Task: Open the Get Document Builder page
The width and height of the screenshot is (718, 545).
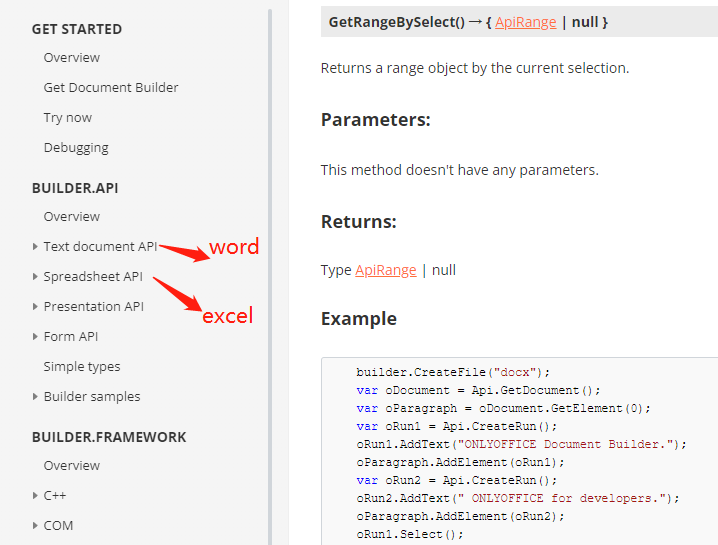Action: coord(111,88)
